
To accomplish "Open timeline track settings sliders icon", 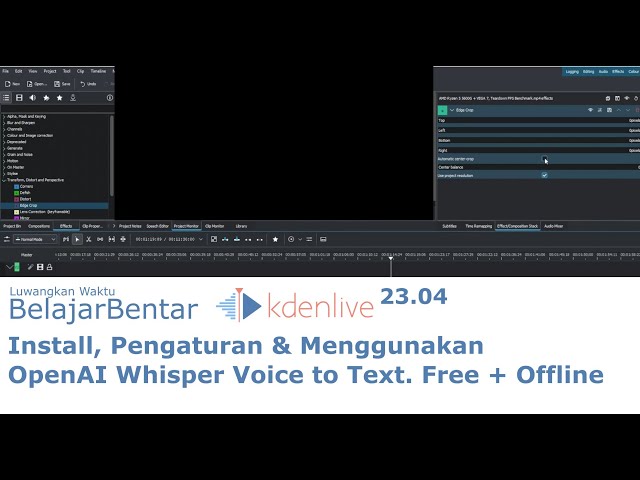I will point(309,239).
